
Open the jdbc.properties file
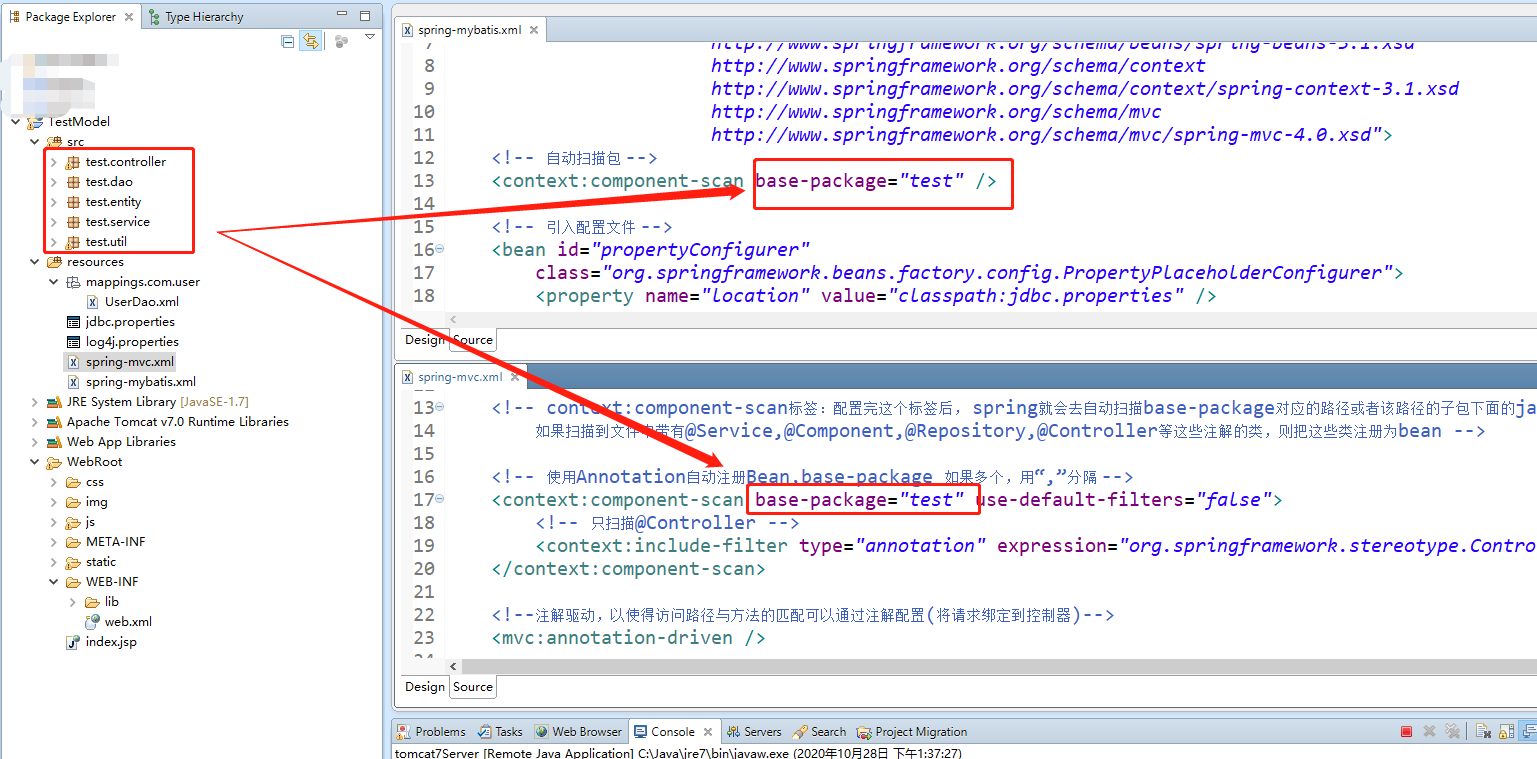pos(128,321)
